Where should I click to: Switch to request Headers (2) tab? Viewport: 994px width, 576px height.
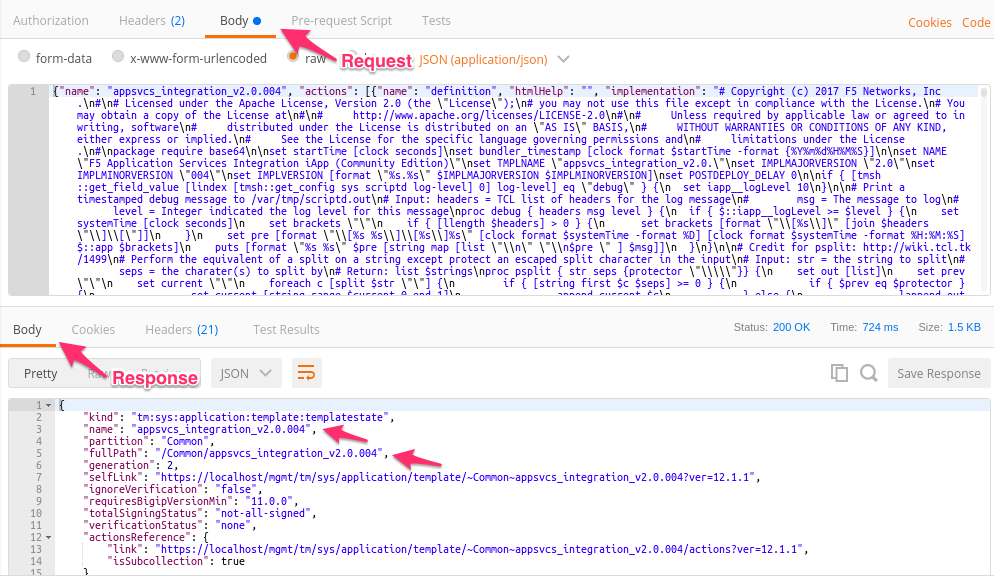click(x=152, y=20)
